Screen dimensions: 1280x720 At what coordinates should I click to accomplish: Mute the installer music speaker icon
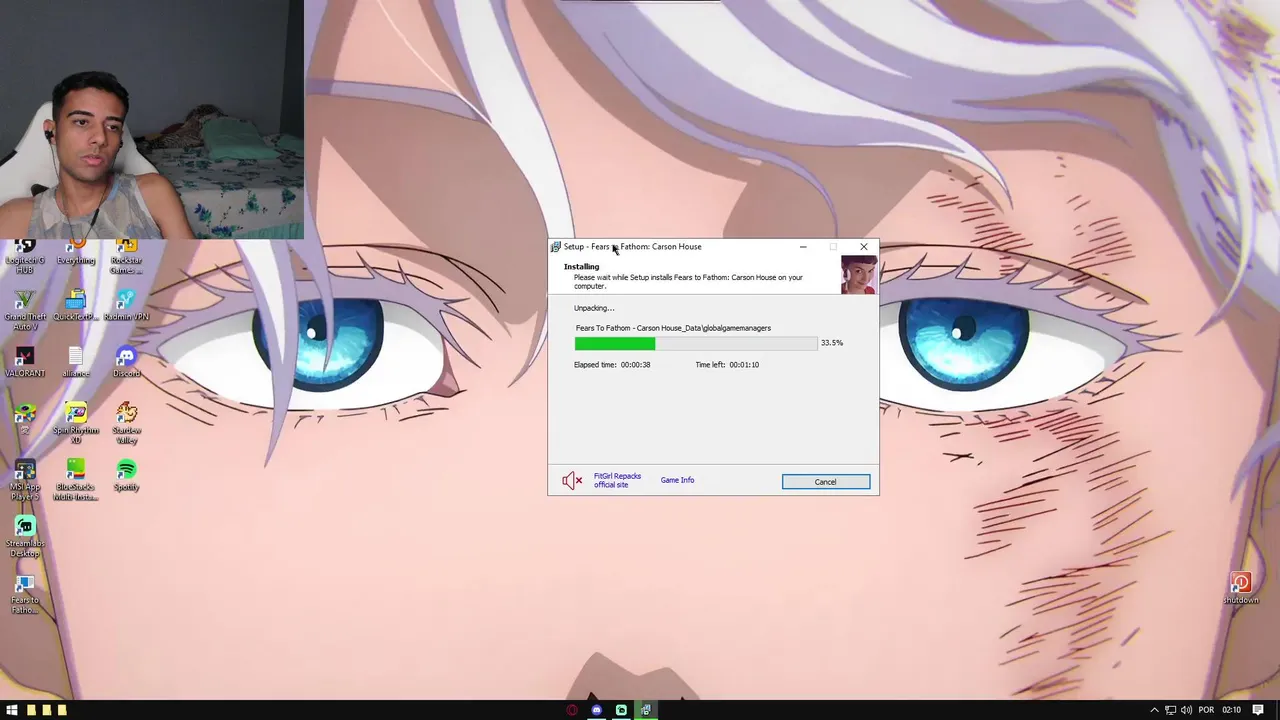click(x=571, y=481)
